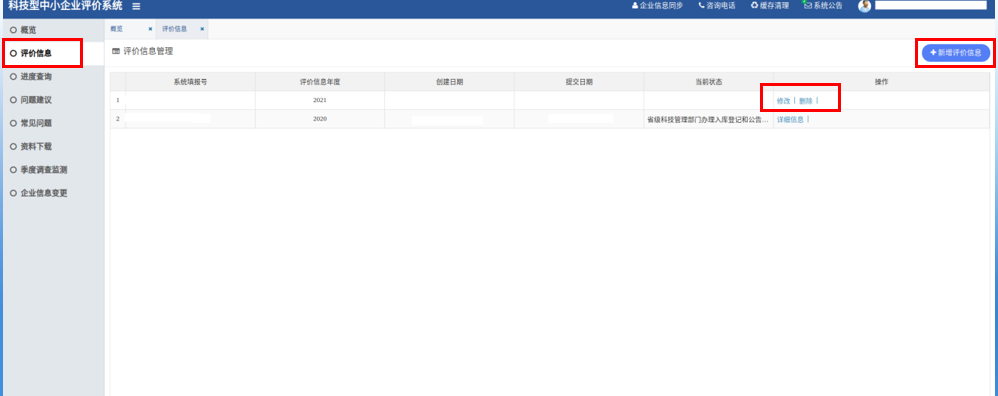Image resolution: width=998 pixels, height=396 pixels.
Task: Select the 2020 year cell
Action: [320, 119]
